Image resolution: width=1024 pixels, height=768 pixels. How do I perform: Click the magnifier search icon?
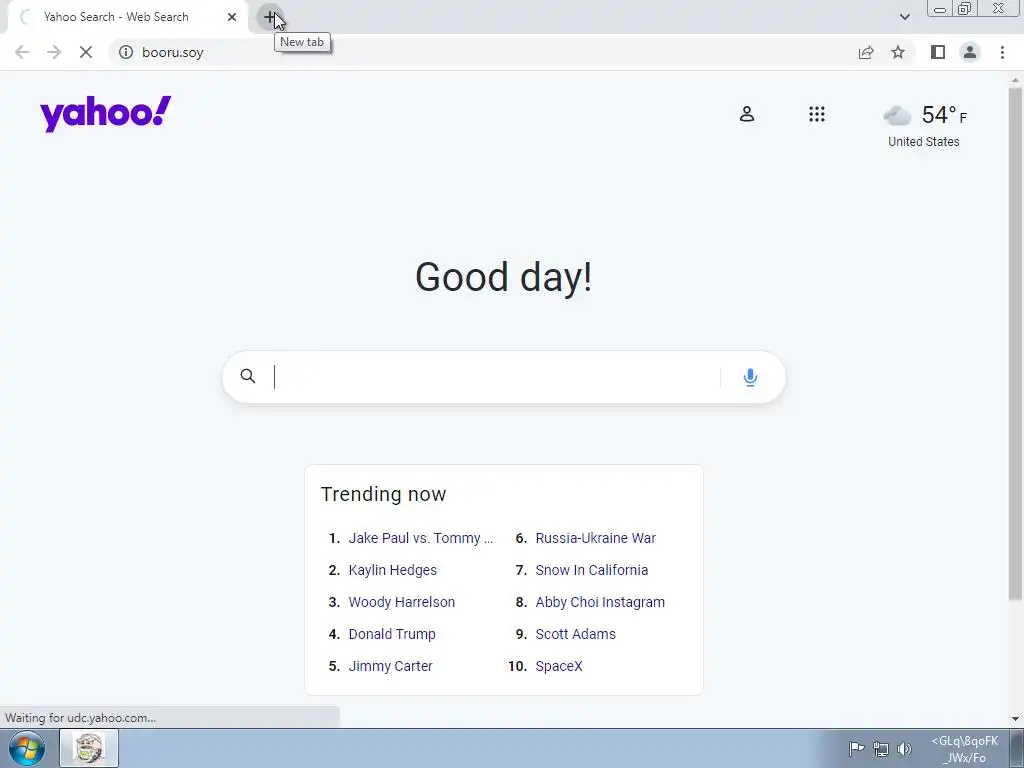[248, 376]
